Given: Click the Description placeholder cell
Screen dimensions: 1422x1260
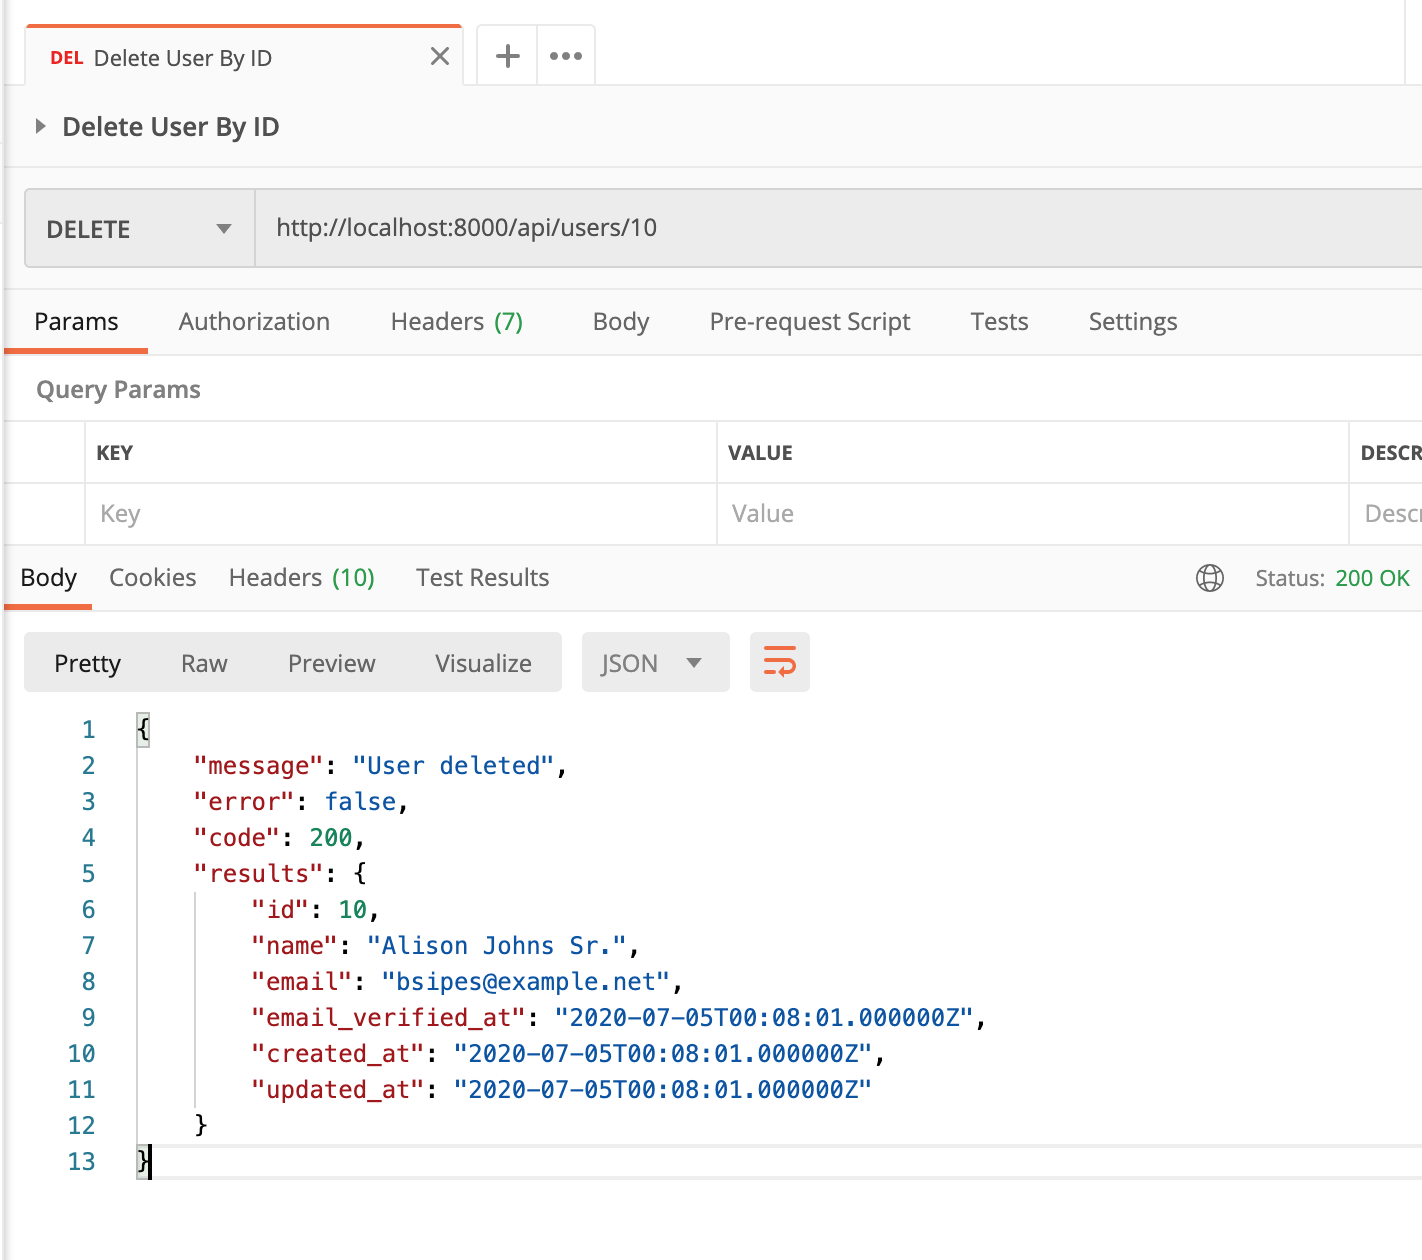Looking at the screenshot, I should pyautogui.click(x=1386, y=514).
